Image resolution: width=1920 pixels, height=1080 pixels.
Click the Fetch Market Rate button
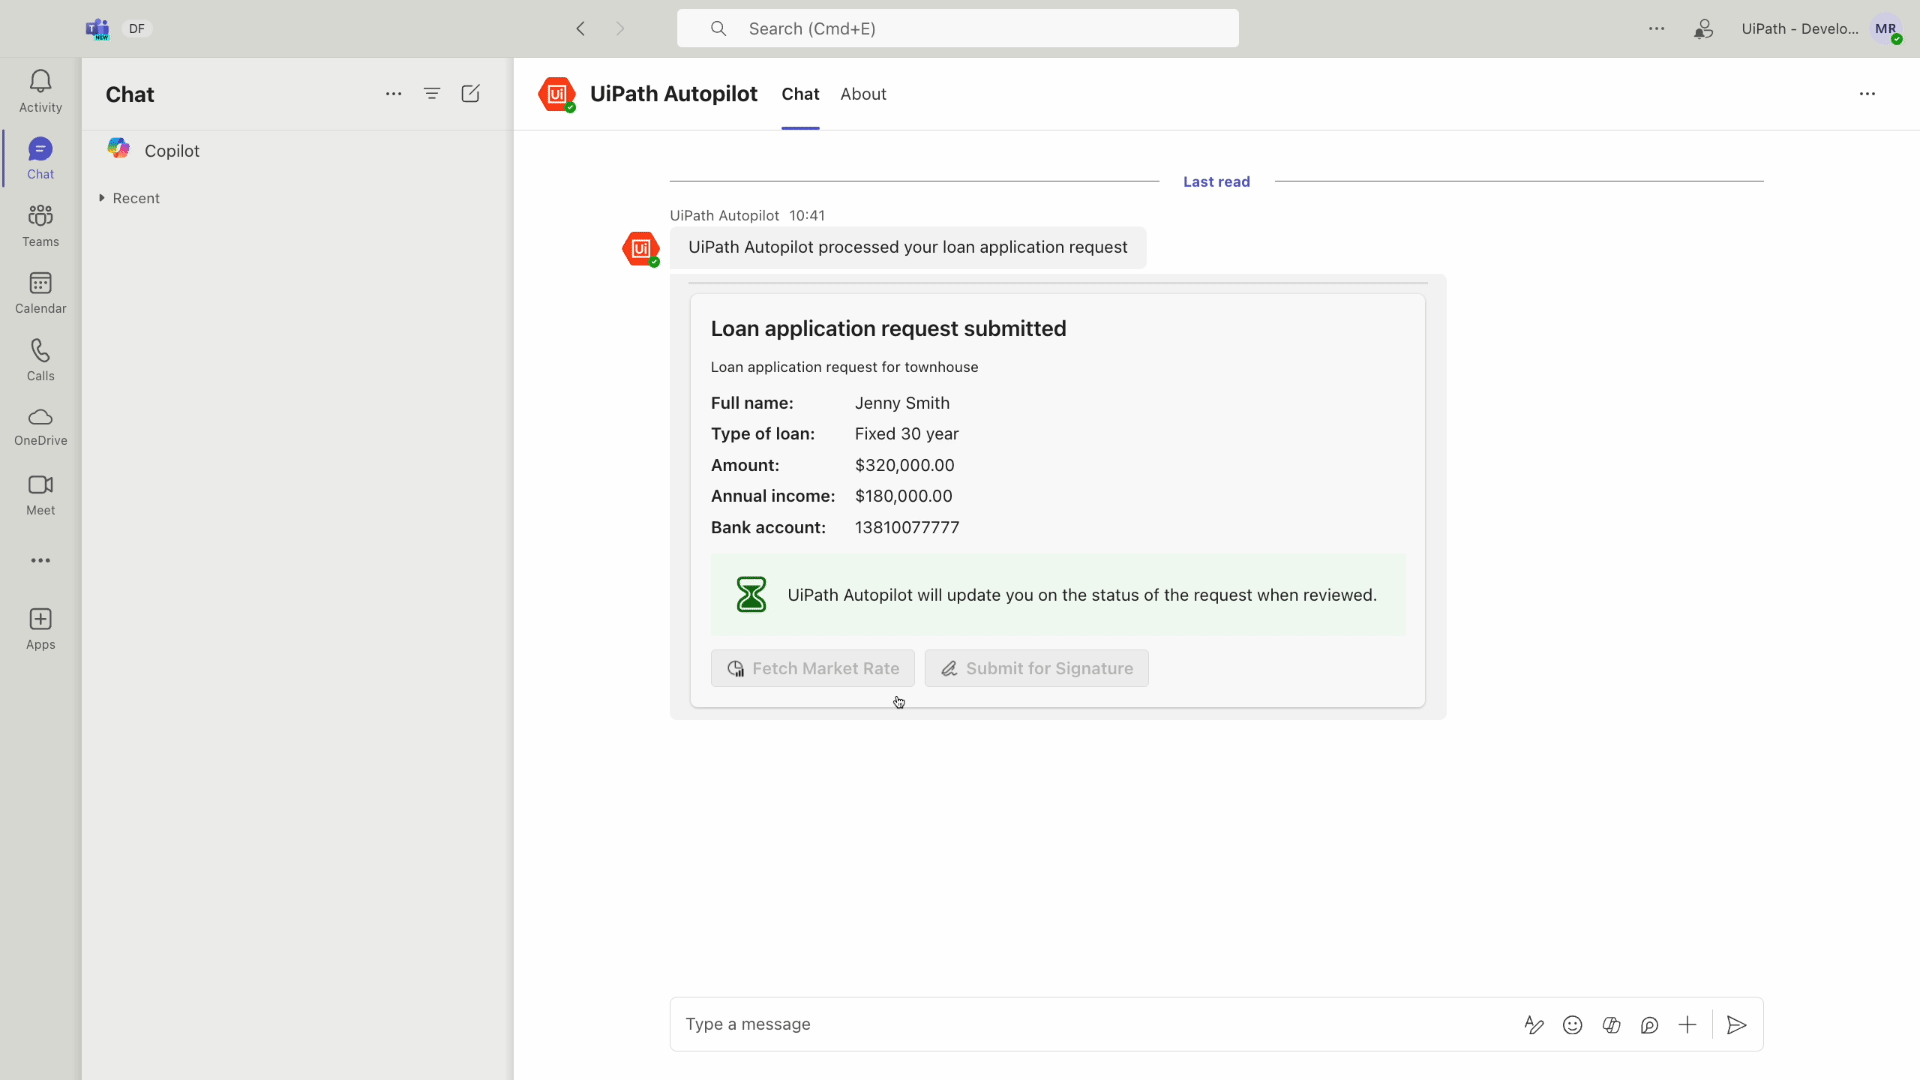pyautogui.click(x=814, y=669)
